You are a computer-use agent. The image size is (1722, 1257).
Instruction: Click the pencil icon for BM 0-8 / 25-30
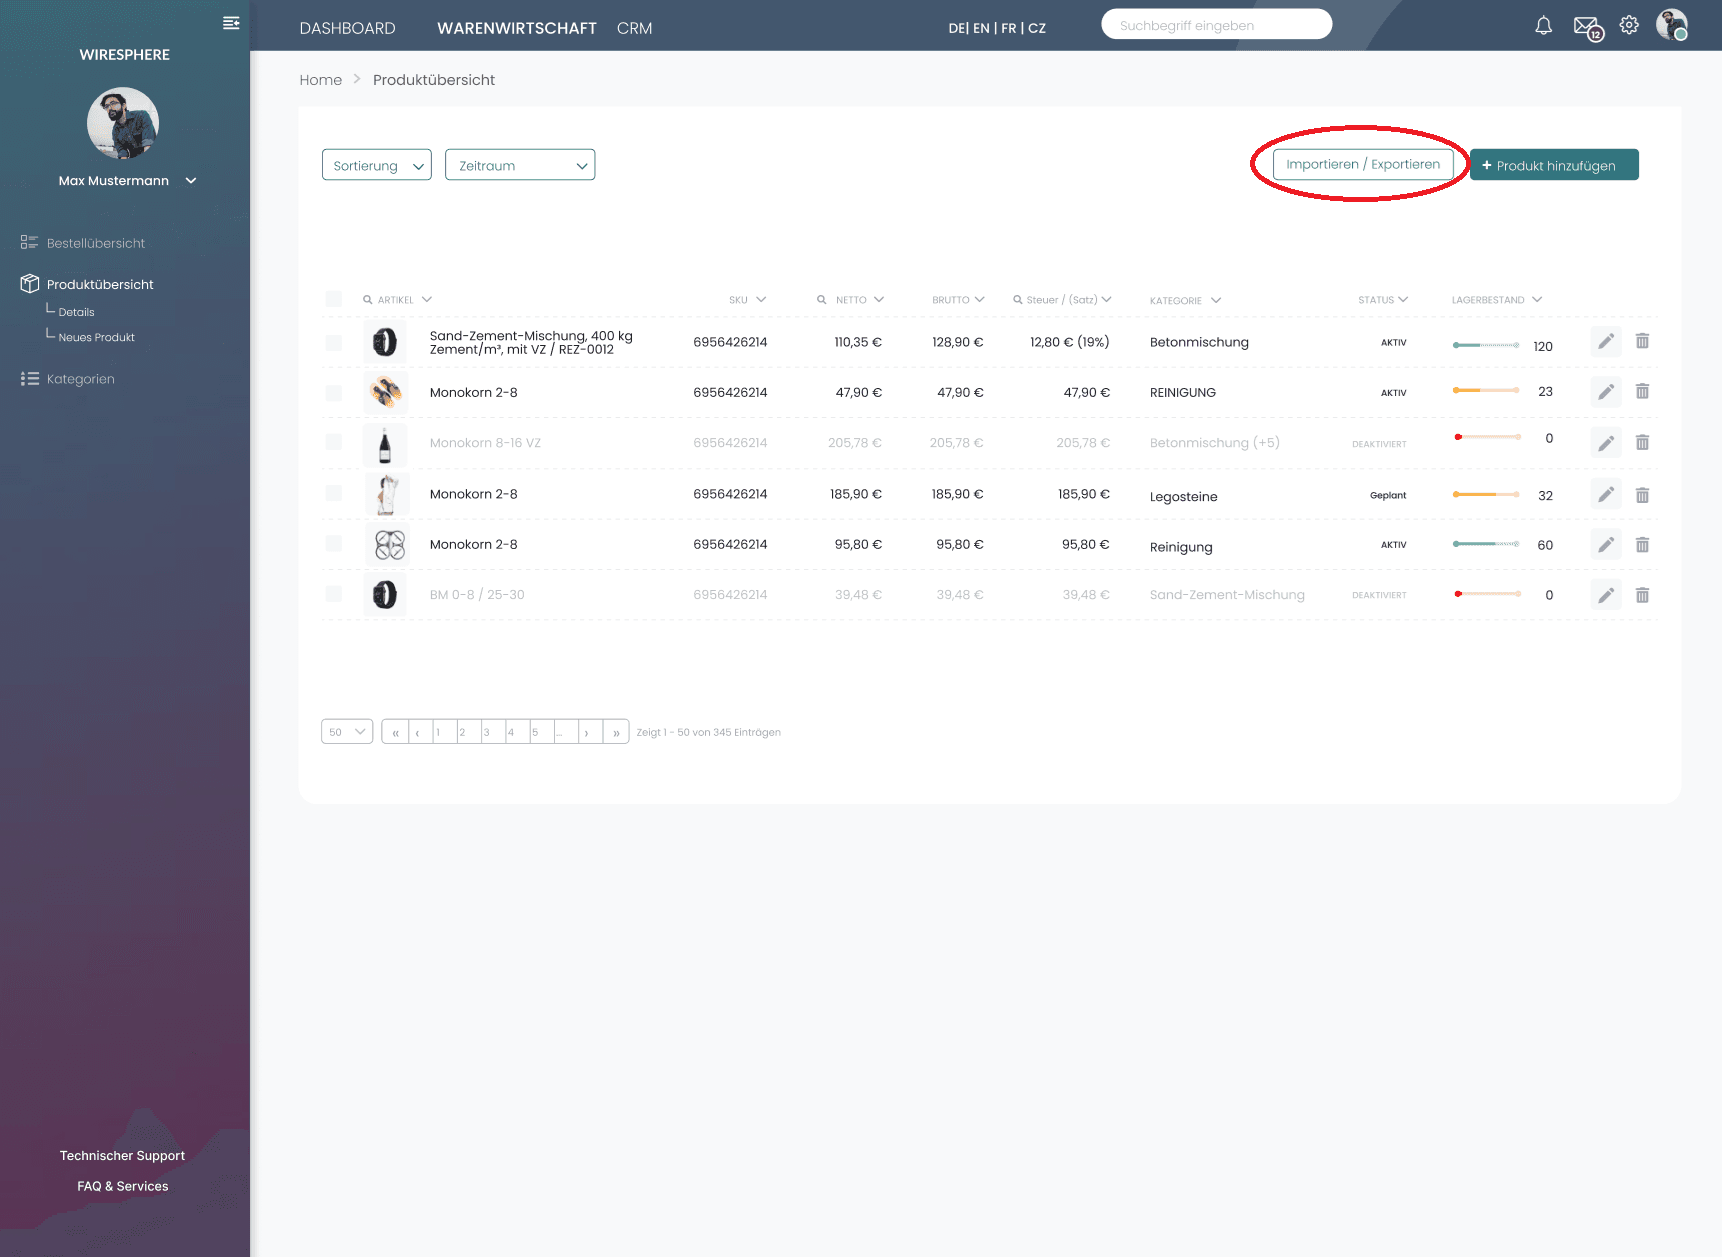[x=1605, y=595]
